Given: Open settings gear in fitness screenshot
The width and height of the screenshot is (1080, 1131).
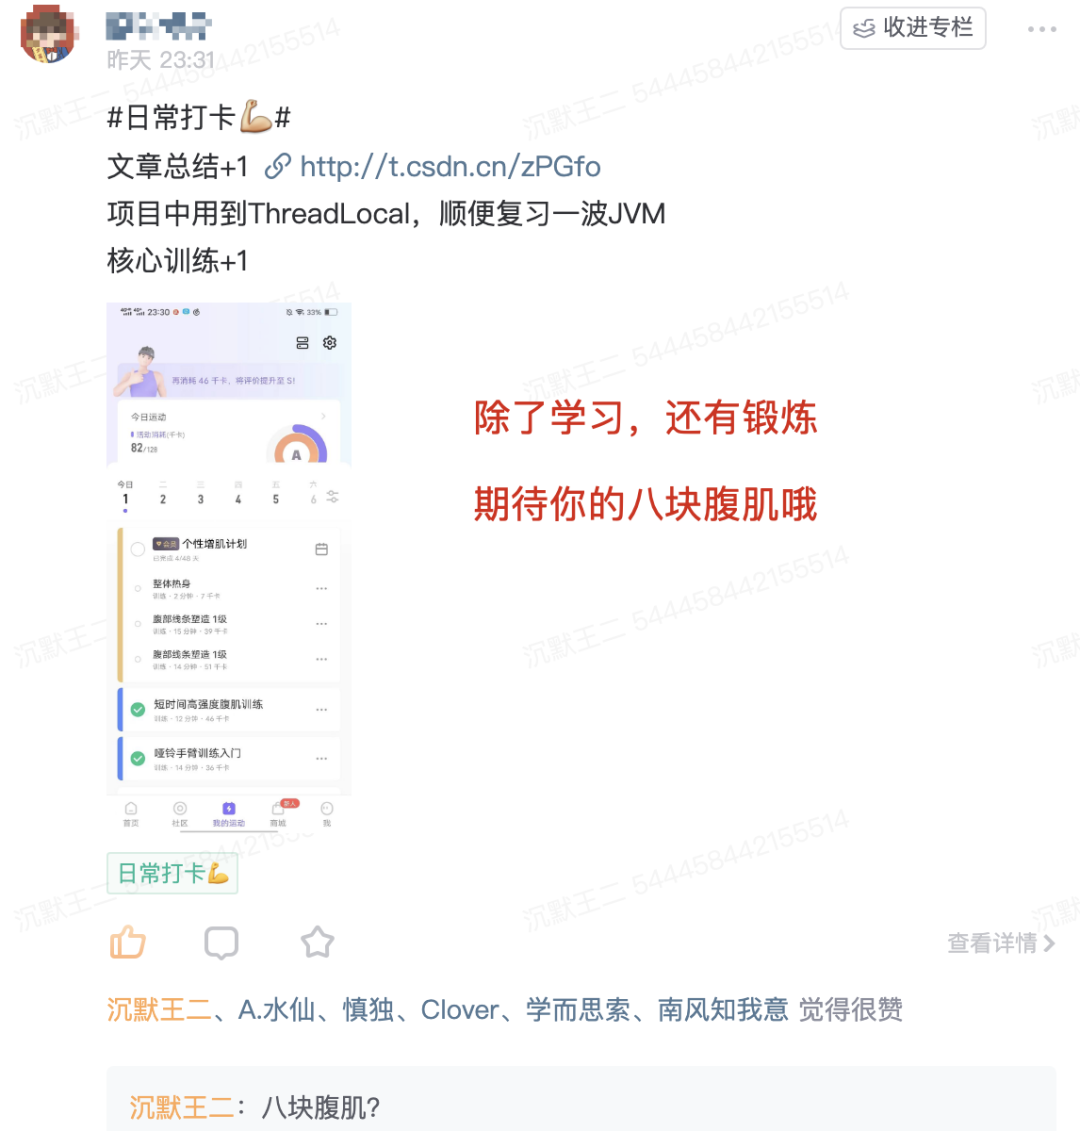Looking at the screenshot, I should (x=330, y=343).
